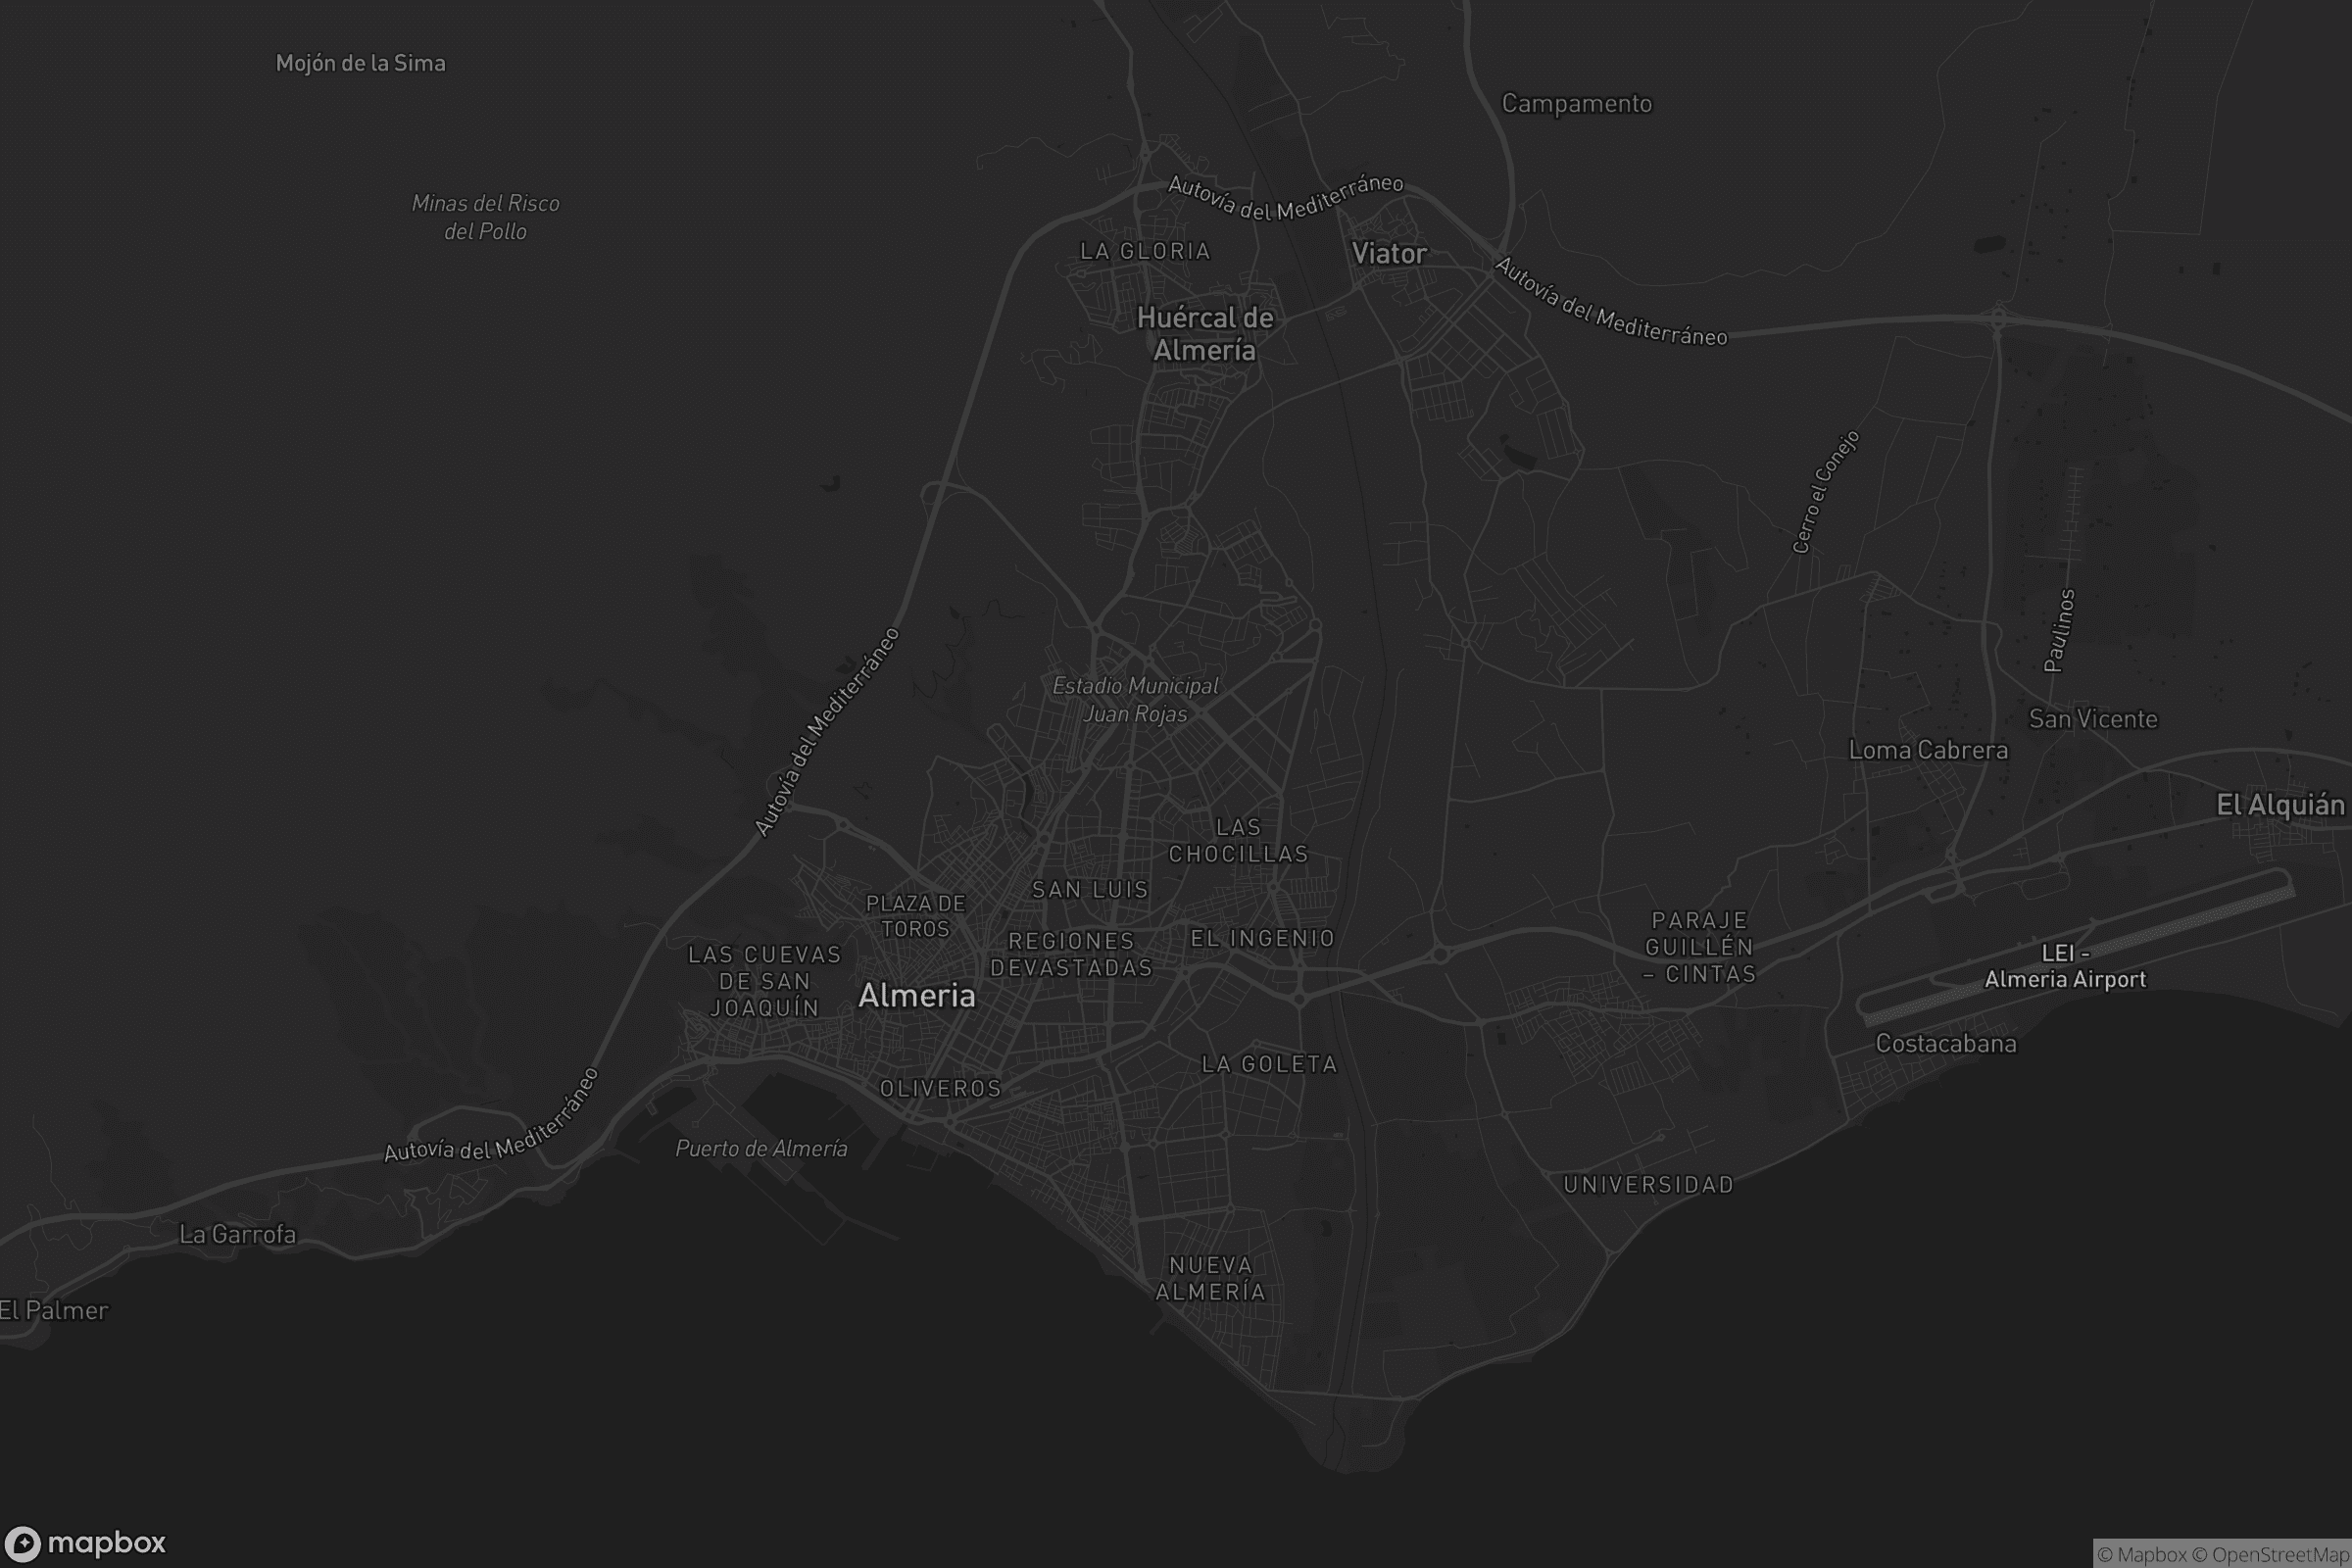Select the San Vicente label
The height and width of the screenshot is (1568, 2352).
(2092, 720)
